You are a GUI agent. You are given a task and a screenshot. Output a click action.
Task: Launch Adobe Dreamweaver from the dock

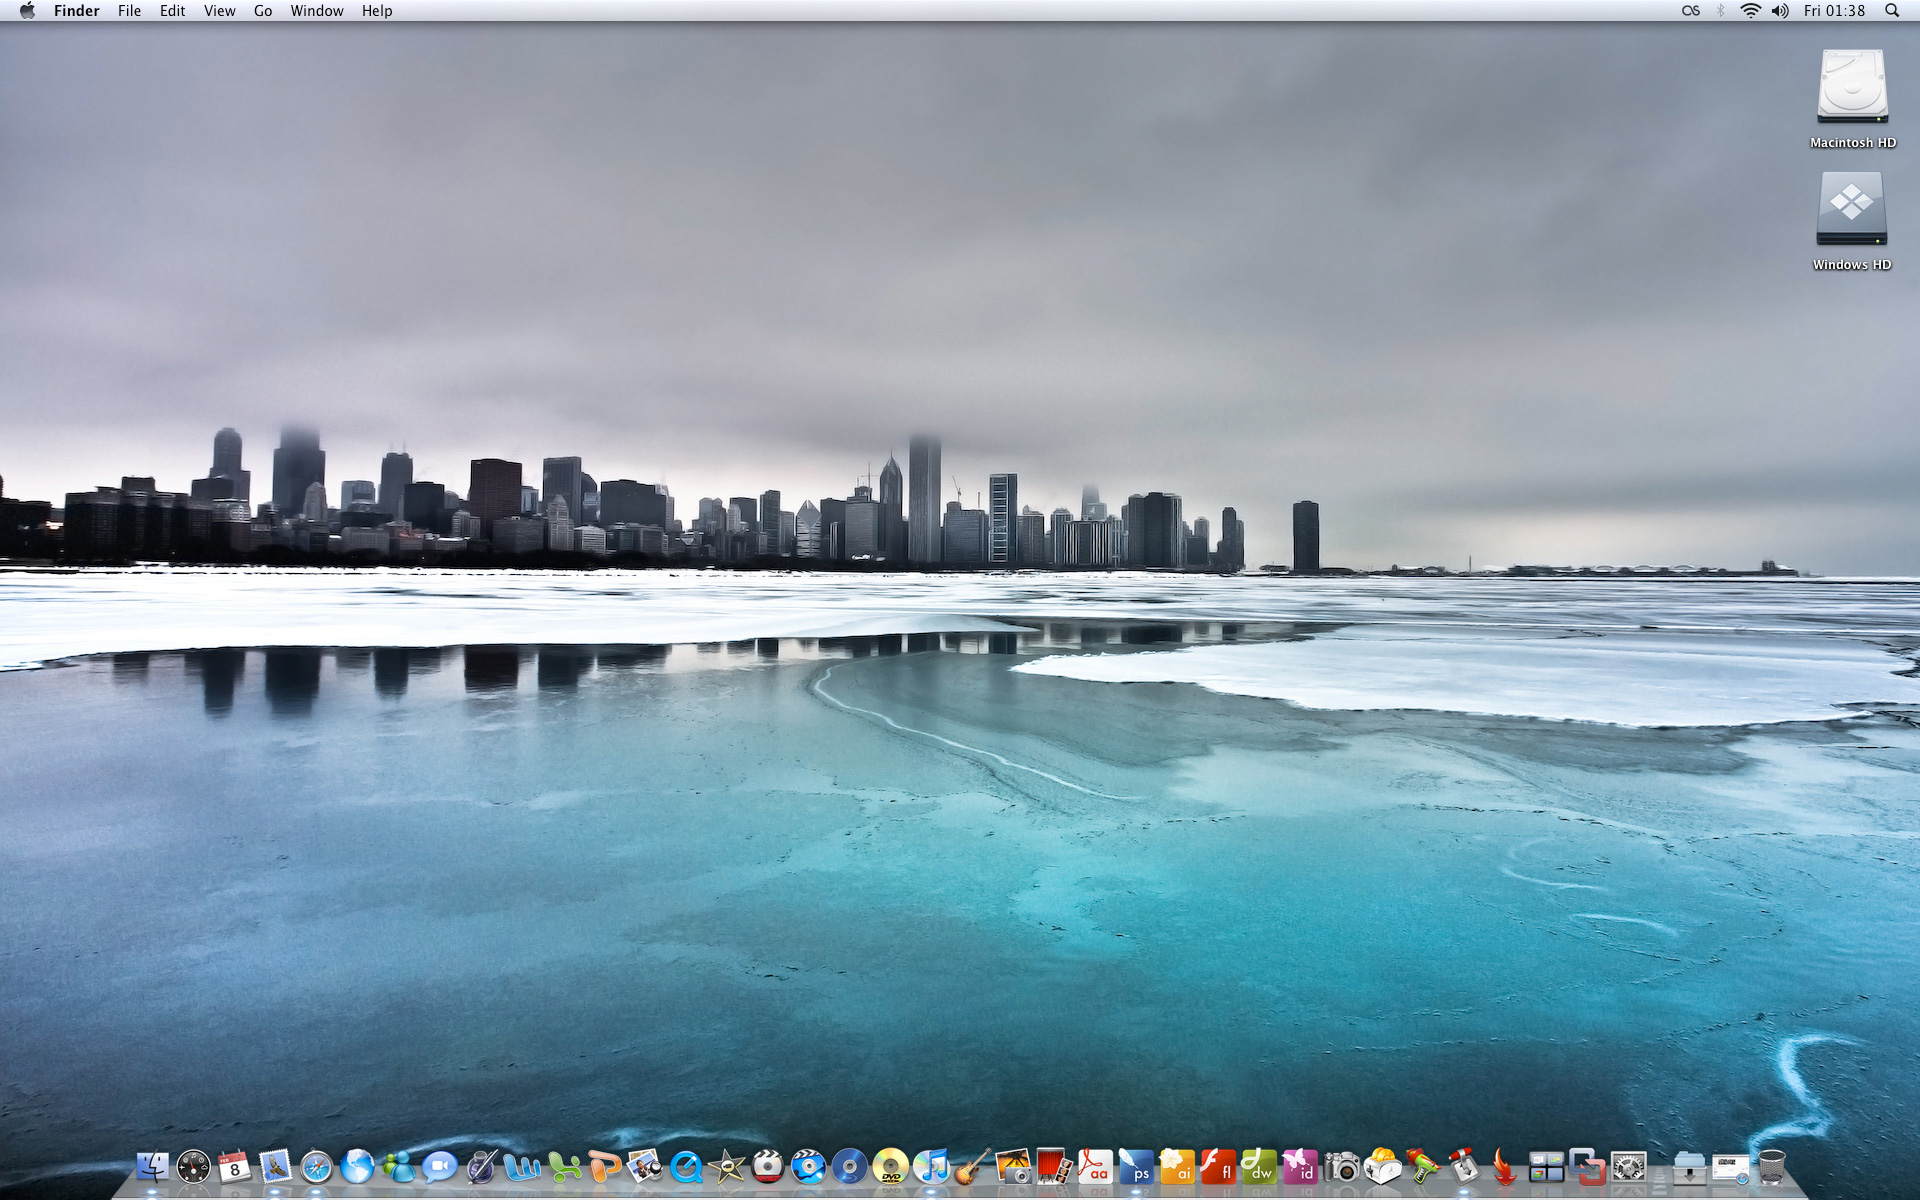(x=1259, y=1166)
